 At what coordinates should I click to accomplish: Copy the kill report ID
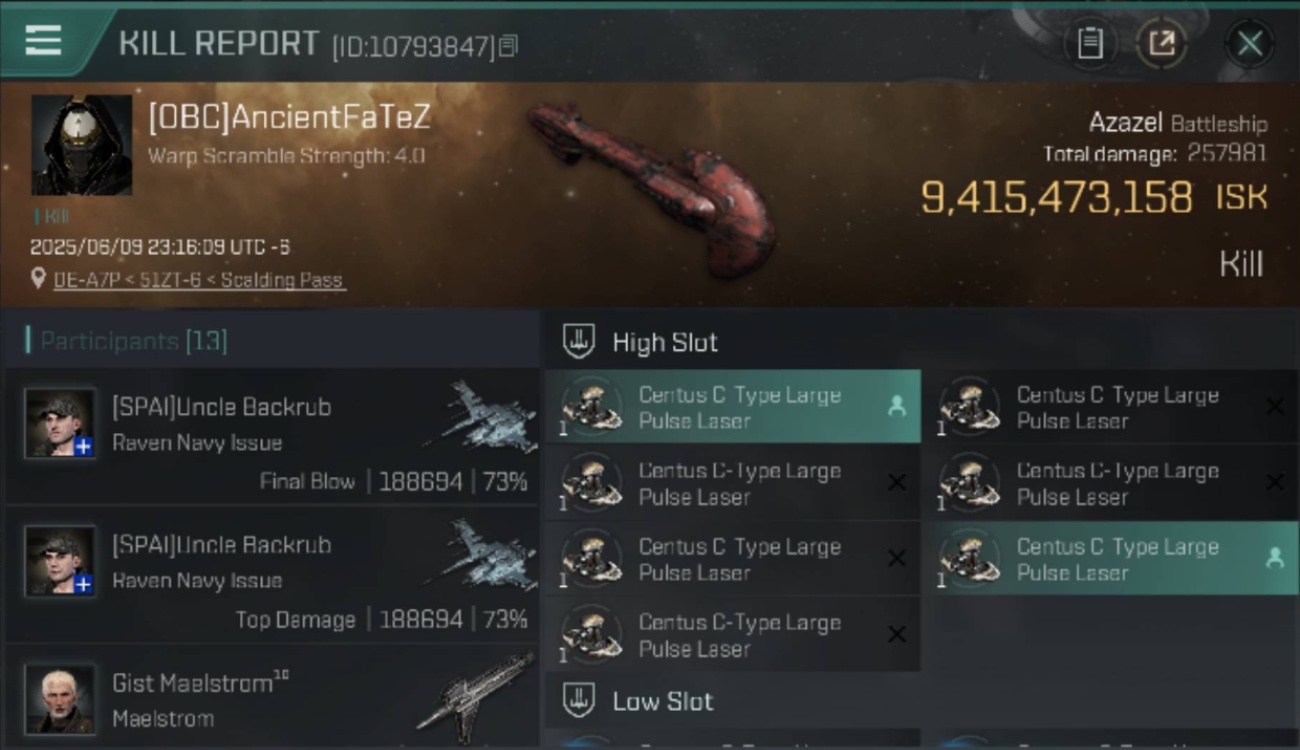[x=509, y=45]
